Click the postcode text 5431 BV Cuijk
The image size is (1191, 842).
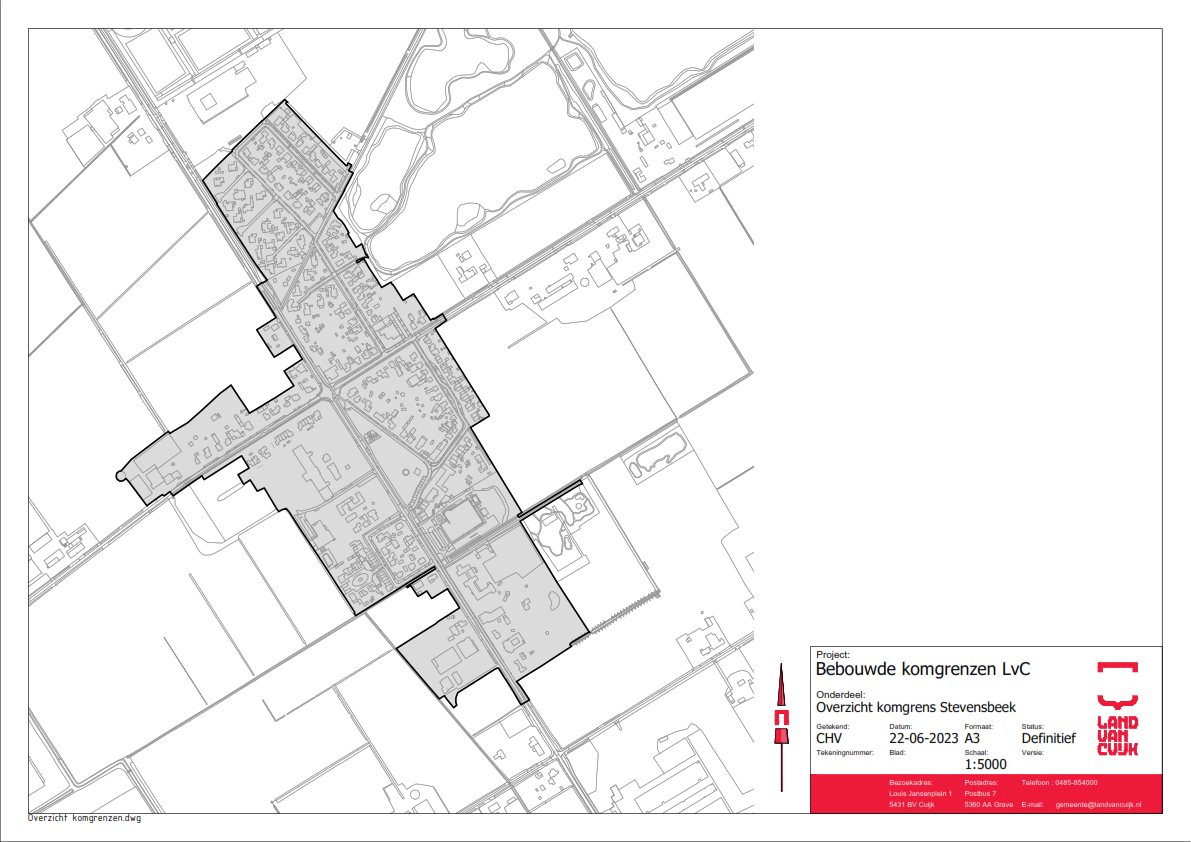(x=911, y=805)
